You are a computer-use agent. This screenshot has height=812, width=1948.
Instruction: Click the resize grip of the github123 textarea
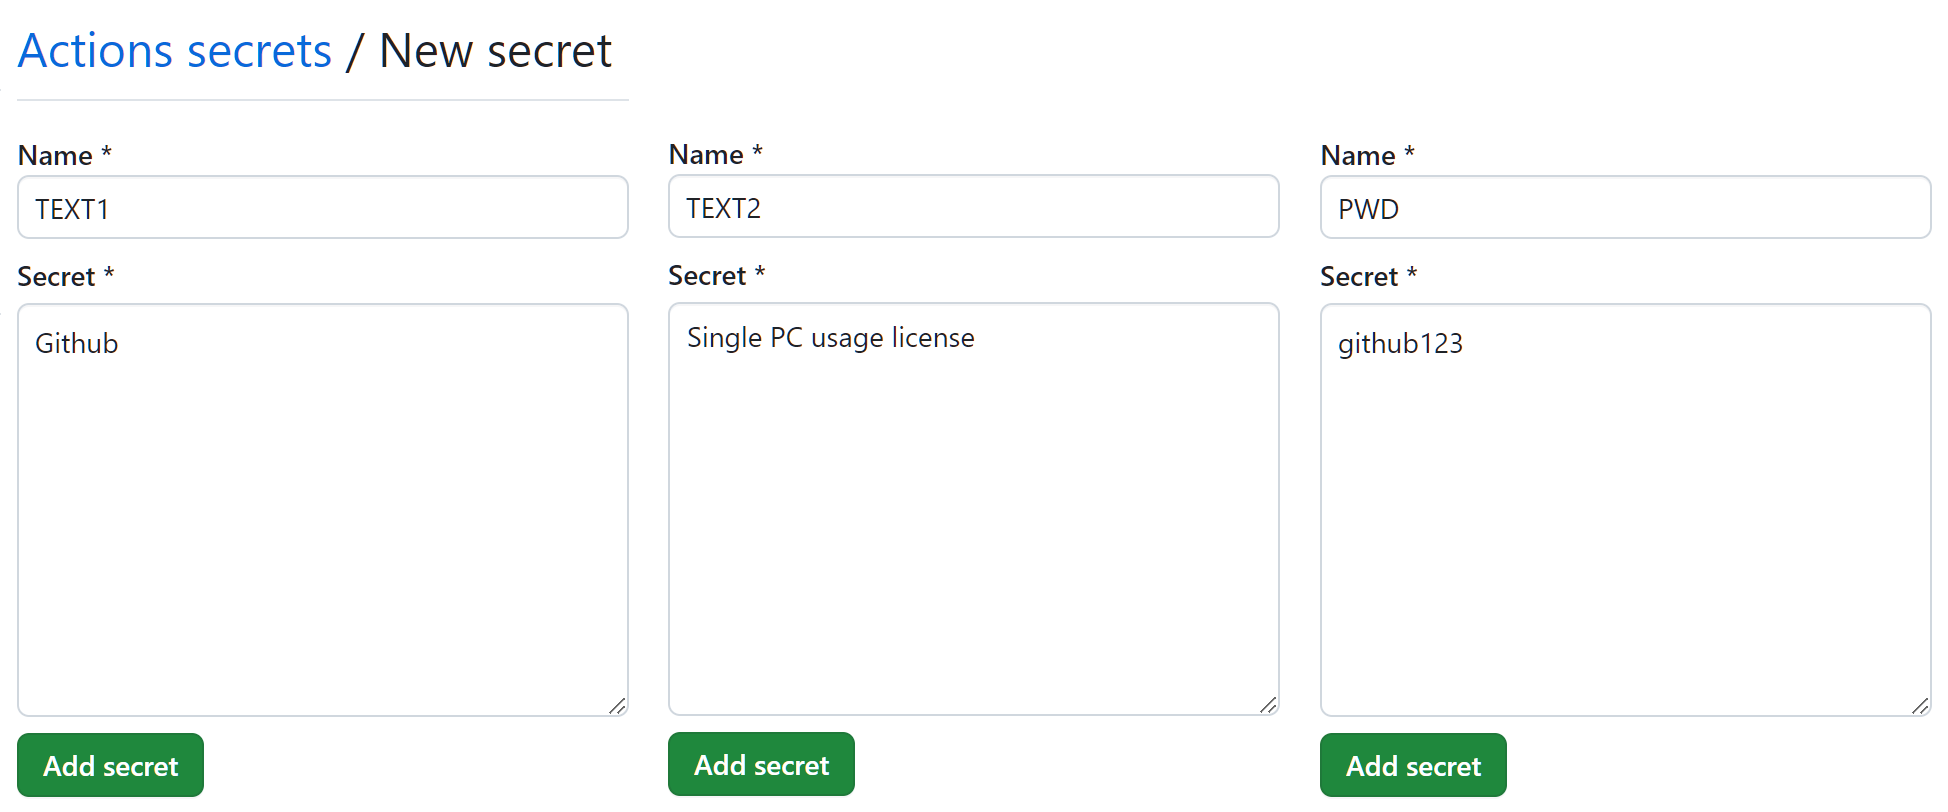coord(1921,706)
